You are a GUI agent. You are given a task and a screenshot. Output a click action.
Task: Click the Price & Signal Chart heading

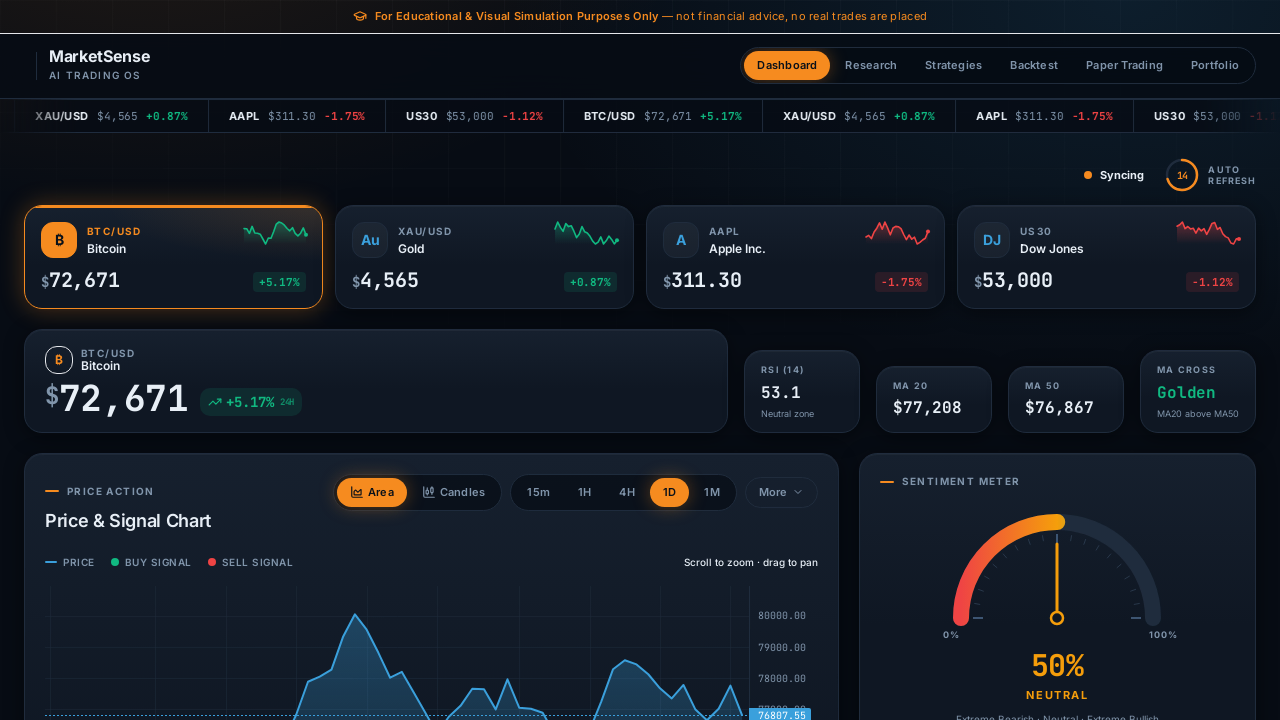(128, 521)
